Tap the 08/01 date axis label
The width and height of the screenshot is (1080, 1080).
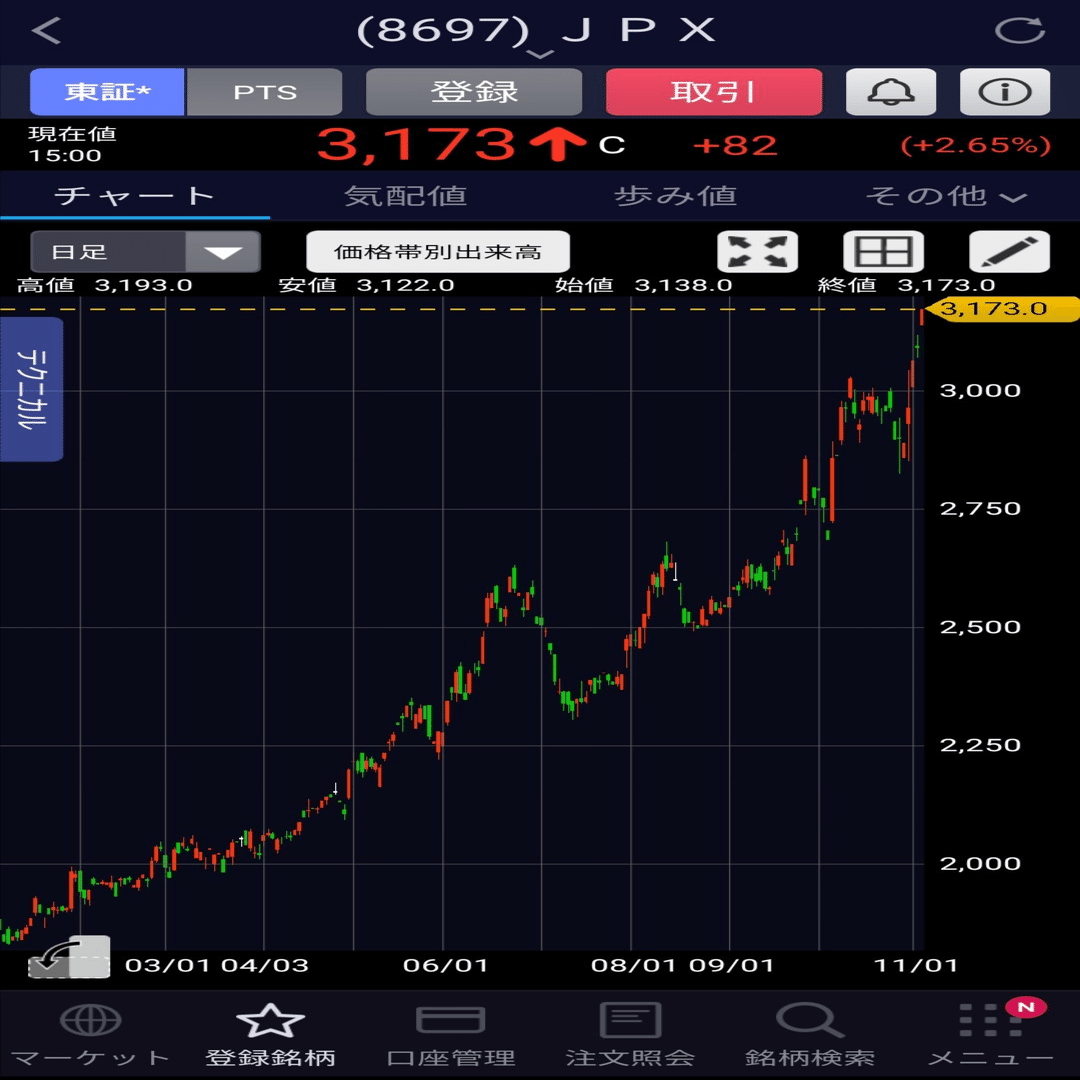pyautogui.click(x=633, y=965)
